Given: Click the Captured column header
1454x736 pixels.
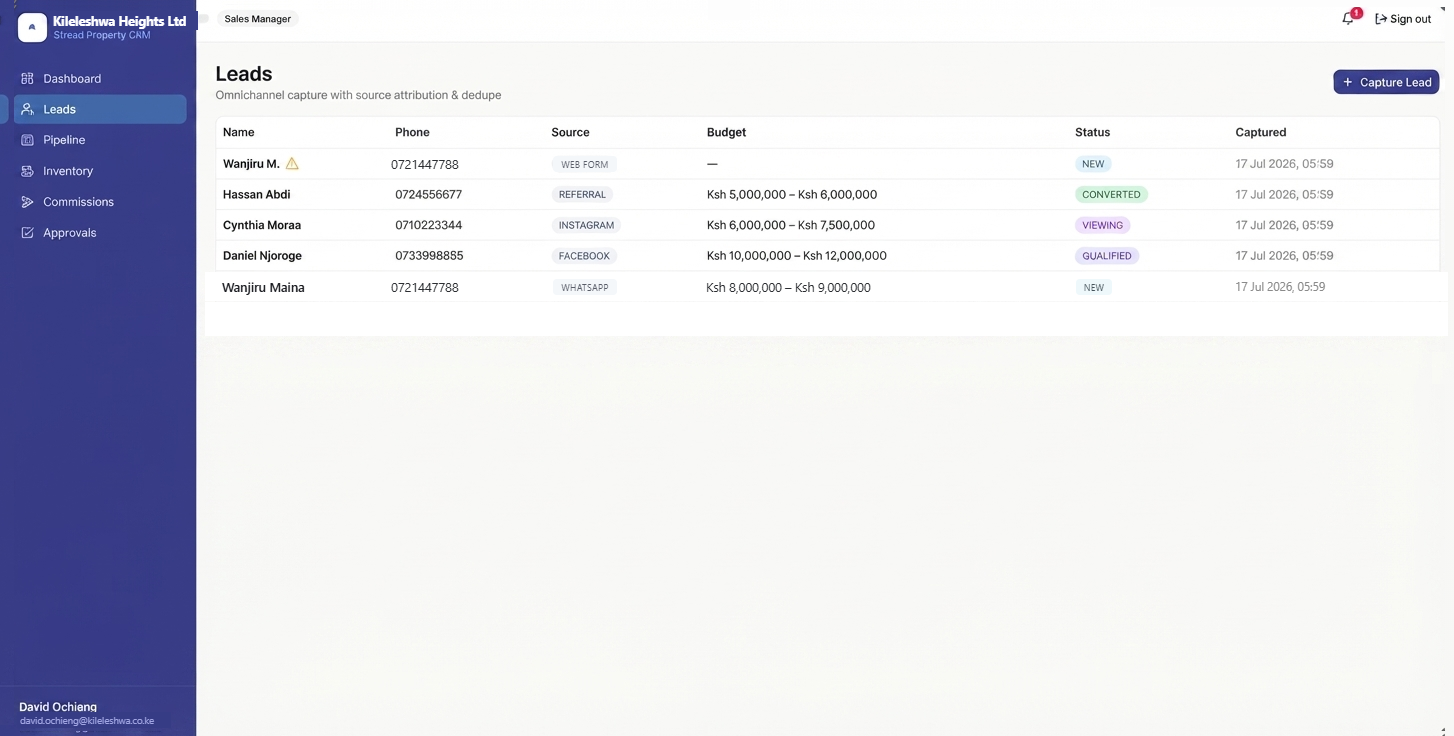Looking at the screenshot, I should click(x=1261, y=132).
